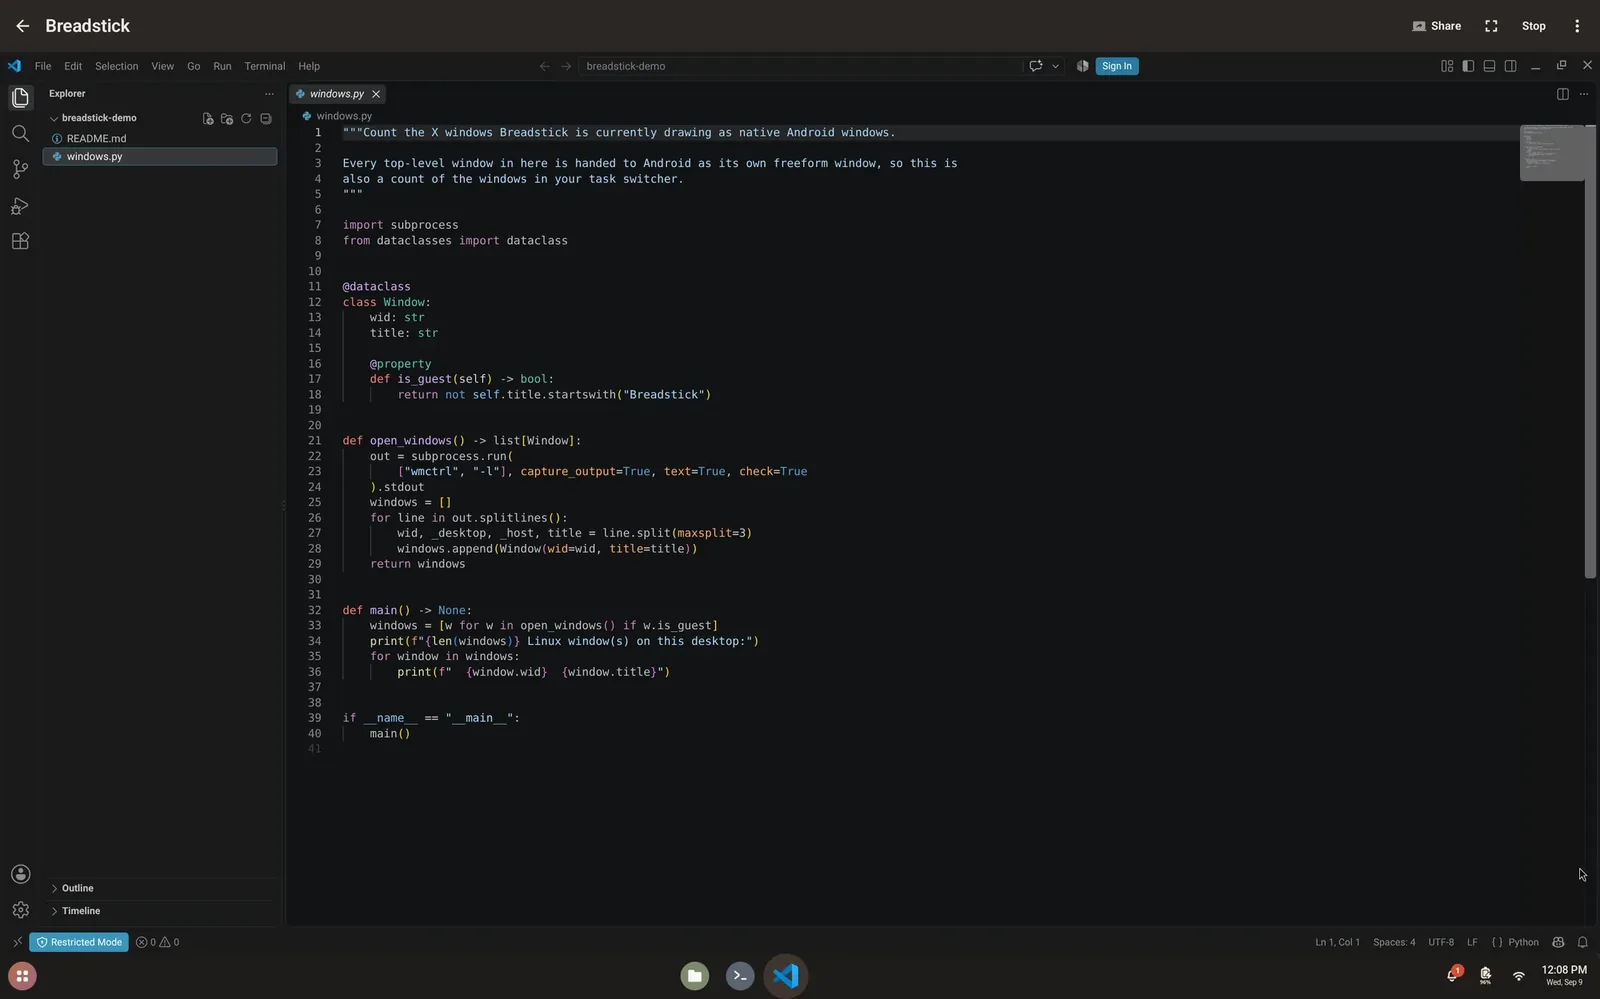Image resolution: width=1600 pixels, height=999 pixels.
Task: Click the Share button
Action: [x=1437, y=26]
